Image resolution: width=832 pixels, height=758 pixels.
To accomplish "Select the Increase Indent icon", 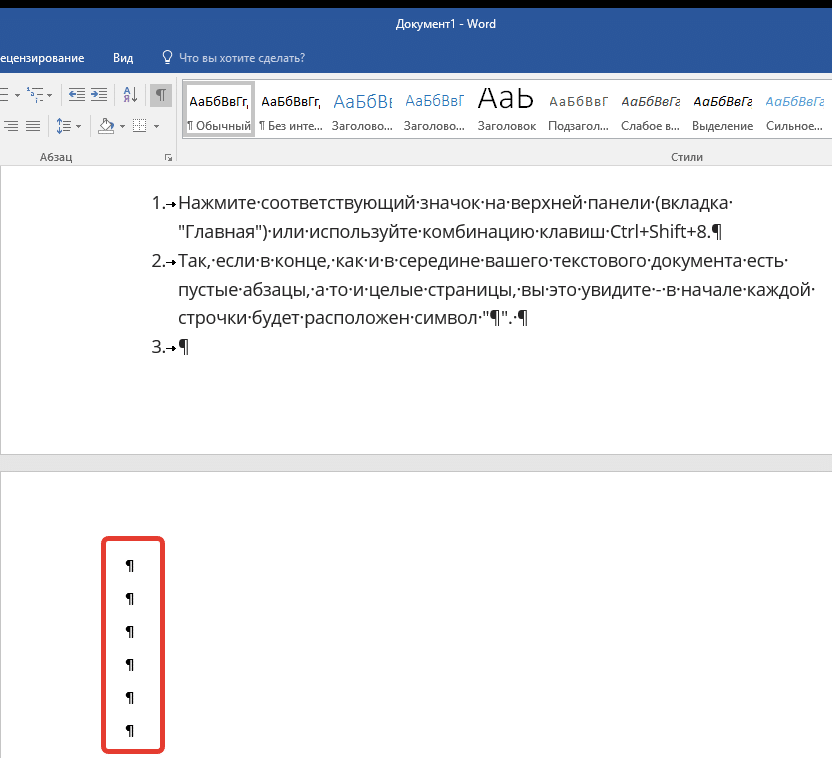I will [x=99, y=93].
